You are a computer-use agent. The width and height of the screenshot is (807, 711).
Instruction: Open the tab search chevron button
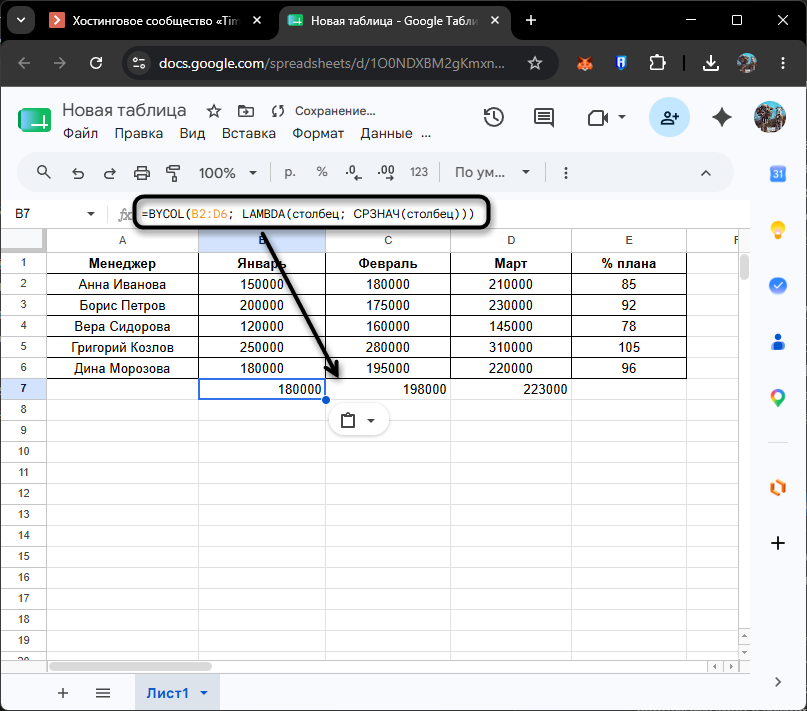[21, 21]
